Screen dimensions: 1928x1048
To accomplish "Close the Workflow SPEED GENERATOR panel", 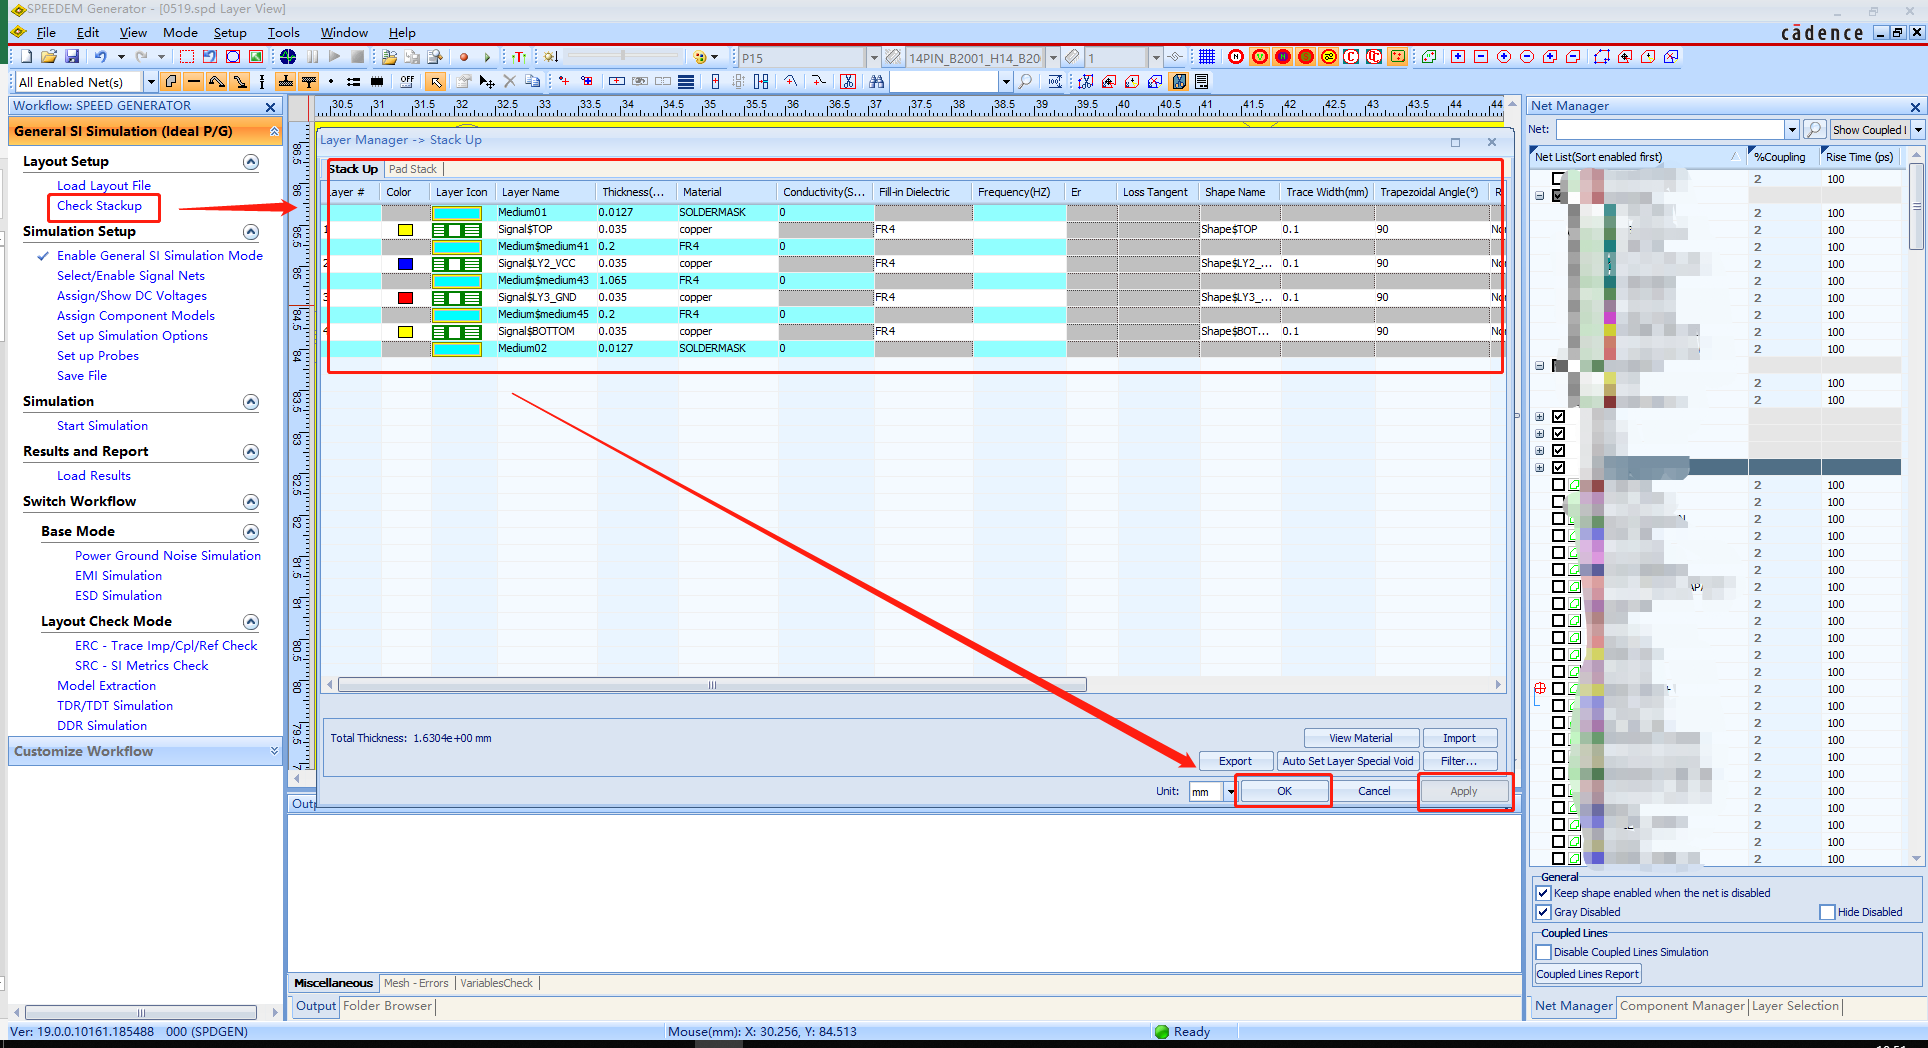I will [x=270, y=107].
